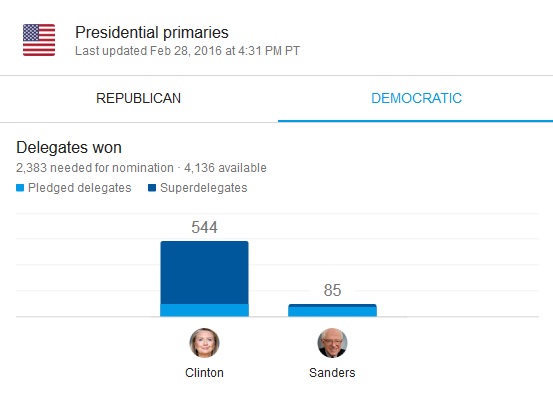
Task: Click the Delegates won heading
Action: click(69, 147)
